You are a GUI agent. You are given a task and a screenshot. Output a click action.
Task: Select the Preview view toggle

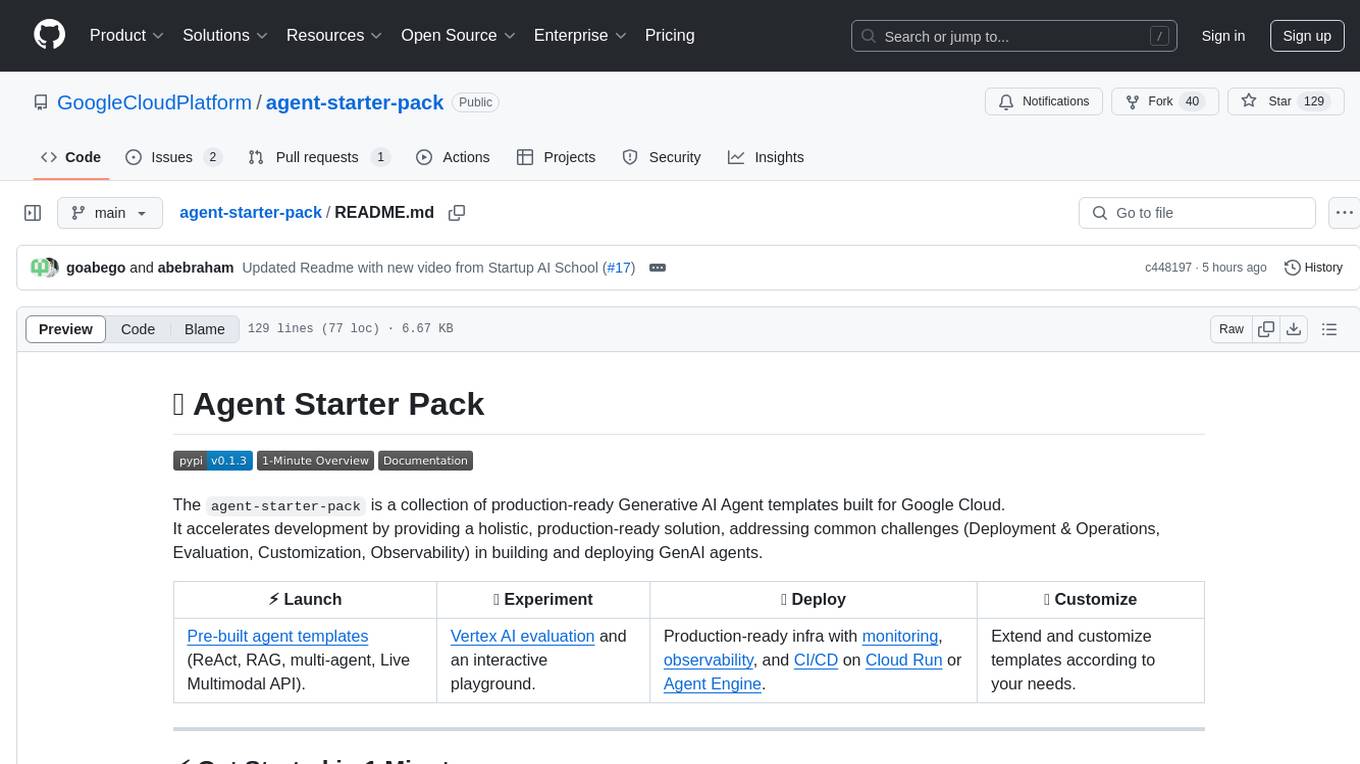(x=66, y=329)
